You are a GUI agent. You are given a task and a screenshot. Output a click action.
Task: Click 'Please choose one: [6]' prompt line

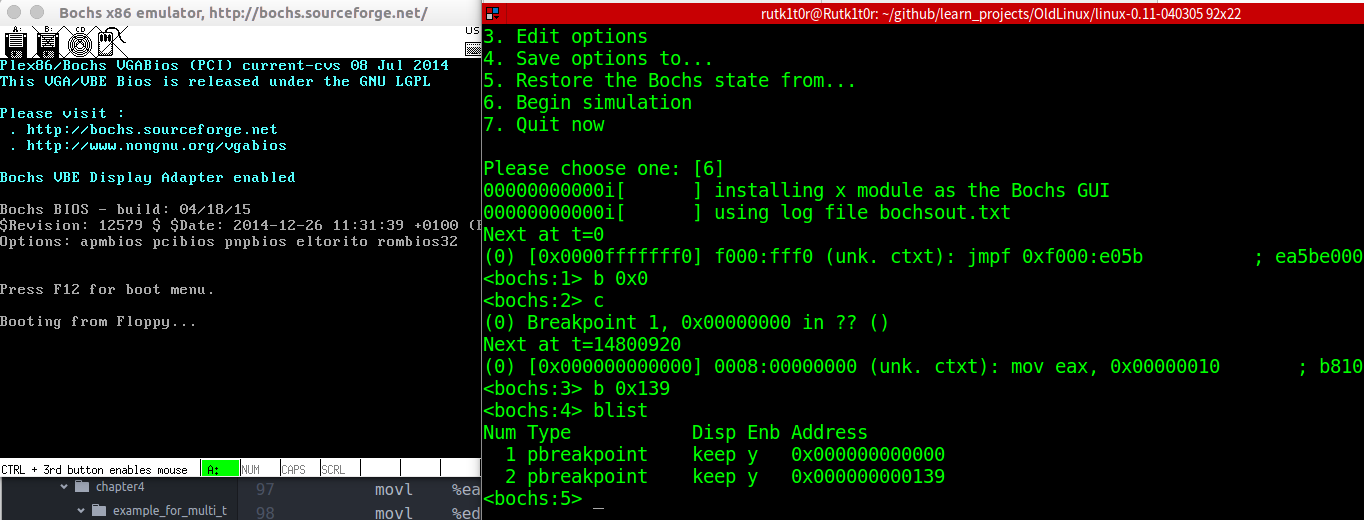tap(603, 168)
